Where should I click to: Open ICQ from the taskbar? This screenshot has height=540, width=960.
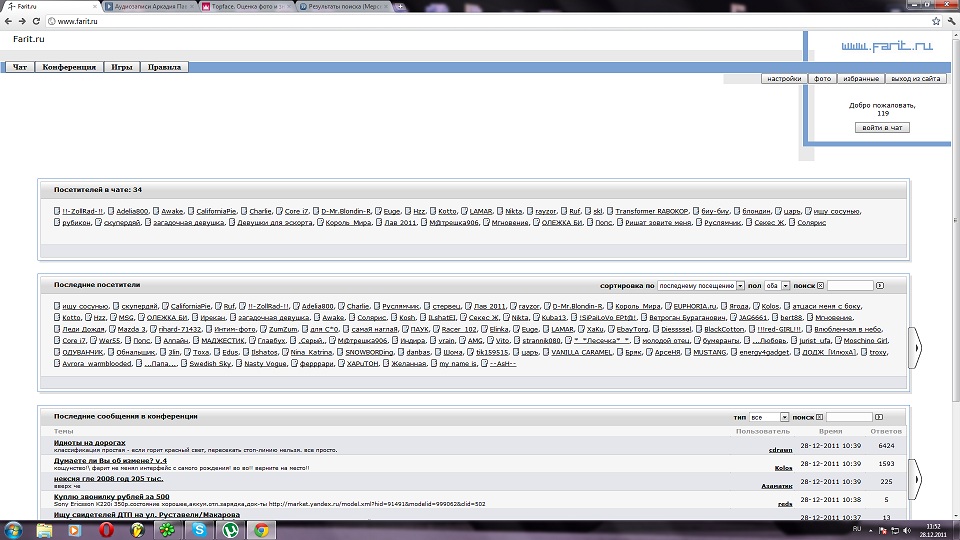[x=167, y=530]
